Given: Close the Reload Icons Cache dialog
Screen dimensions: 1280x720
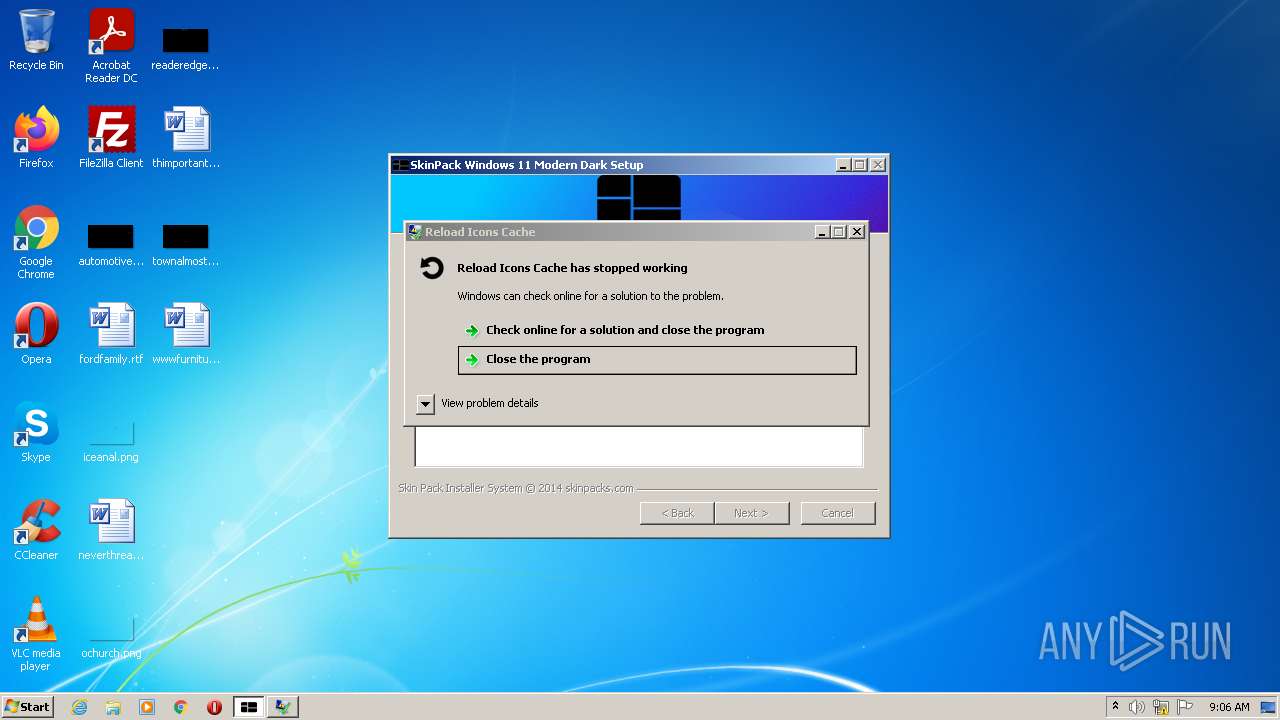Looking at the screenshot, I should (857, 232).
